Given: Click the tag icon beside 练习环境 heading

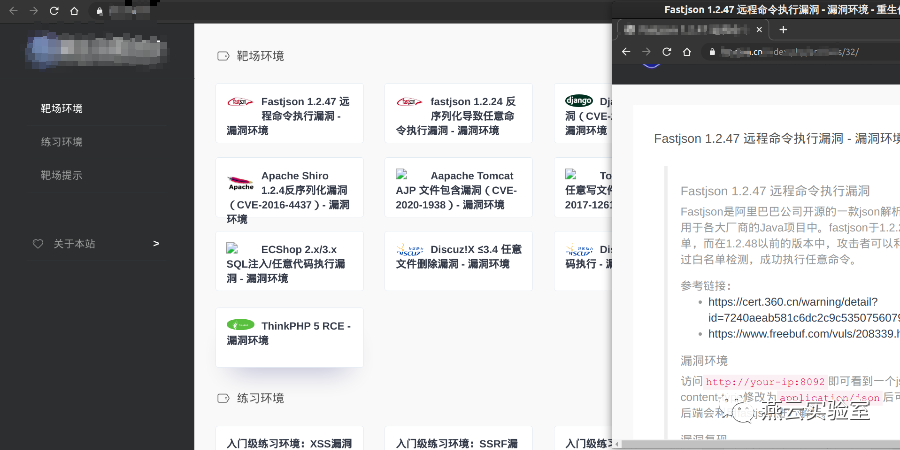Looking at the screenshot, I should [x=223, y=398].
